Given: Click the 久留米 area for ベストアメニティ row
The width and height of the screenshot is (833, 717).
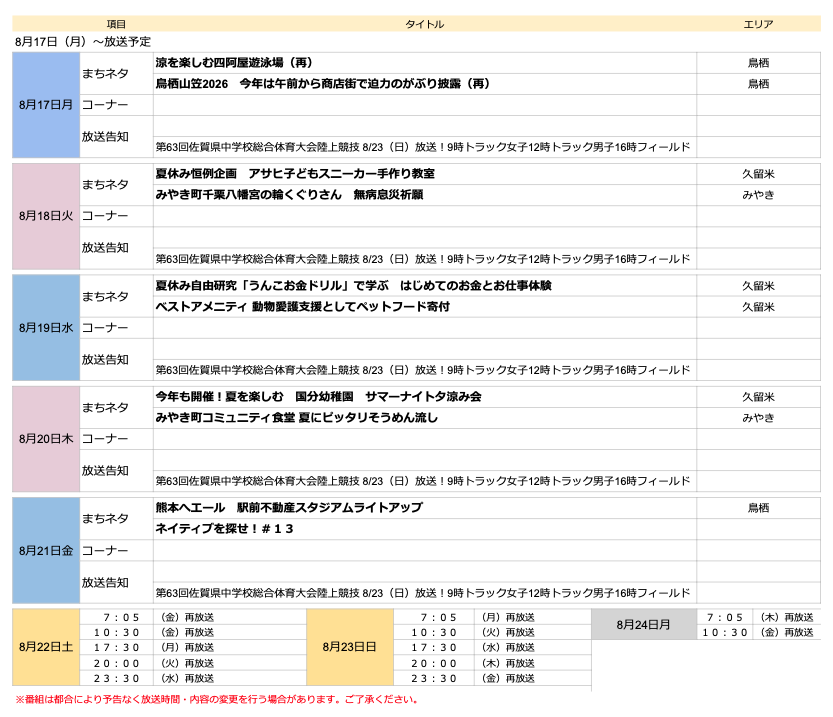Looking at the screenshot, I should tap(758, 307).
